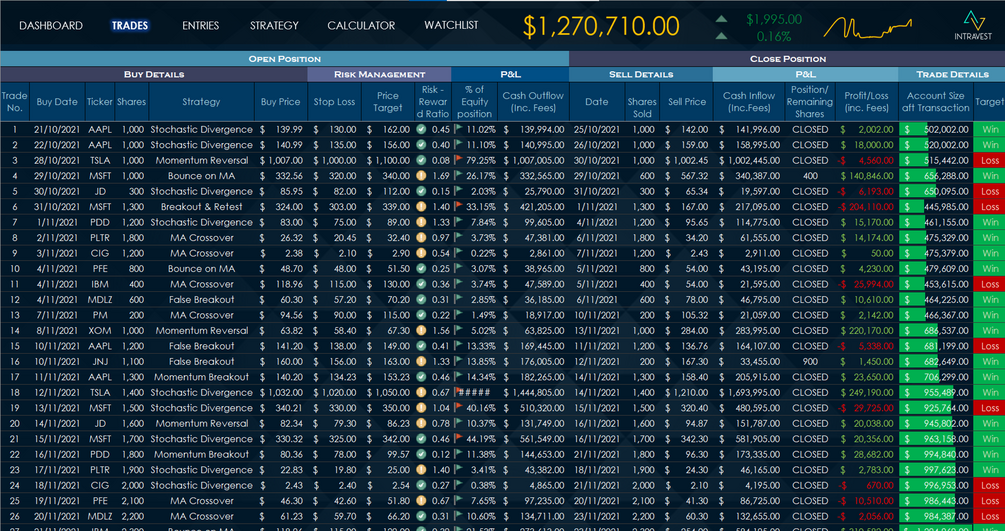Select the Close Position section header
The height and width of the screenshot is (531, 1005).
pos(787,59)
